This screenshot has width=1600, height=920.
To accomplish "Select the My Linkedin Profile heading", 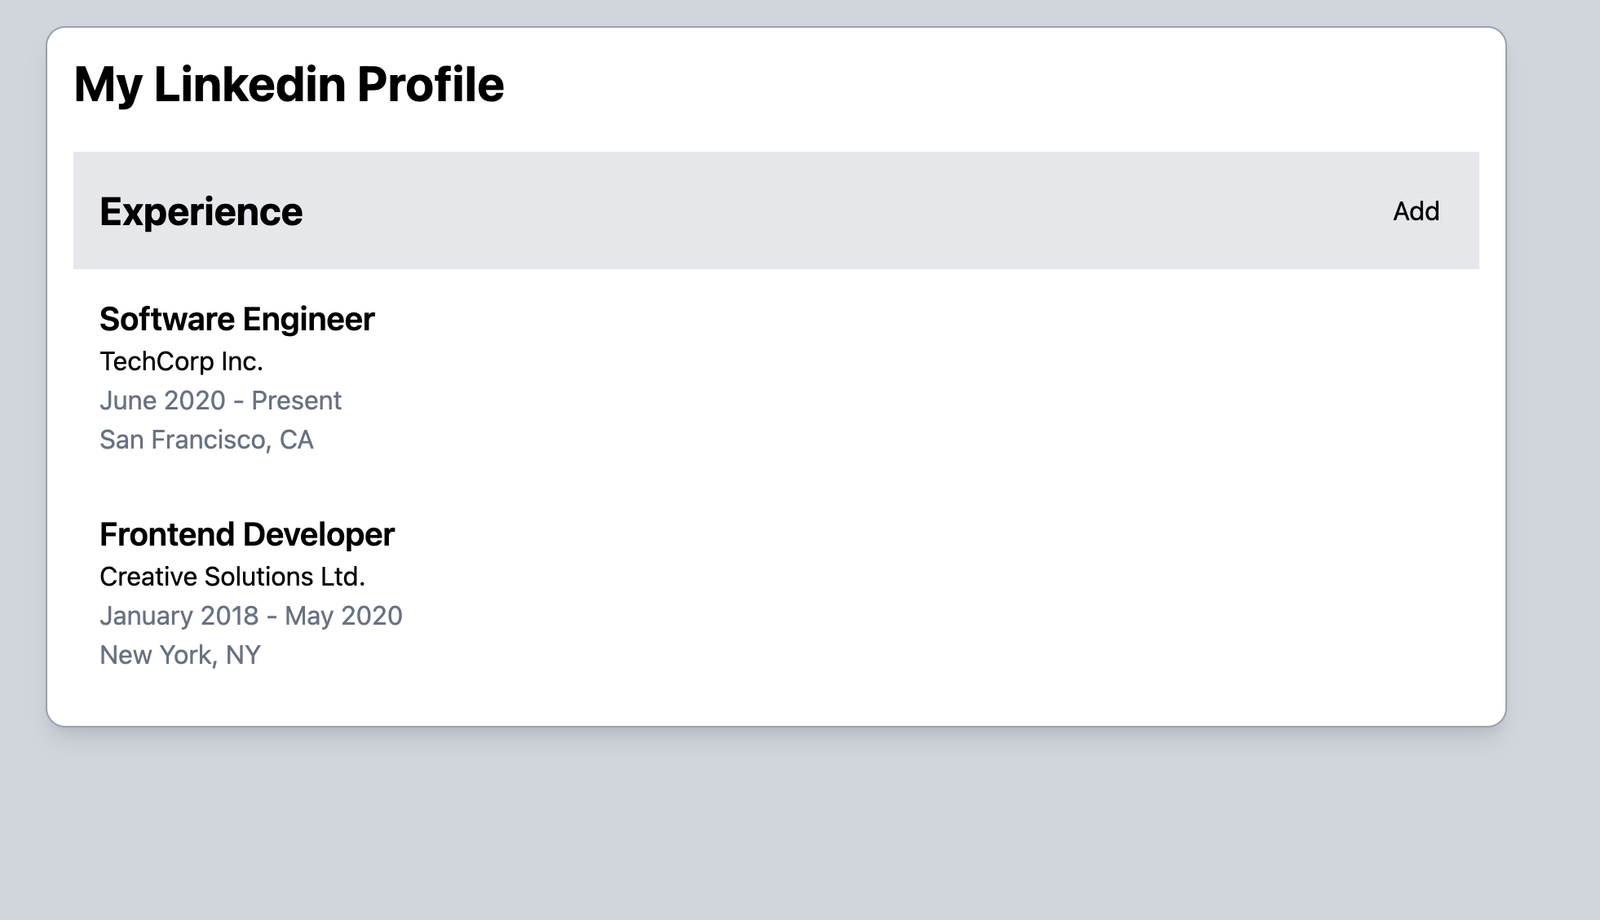I will click(288, 84).
